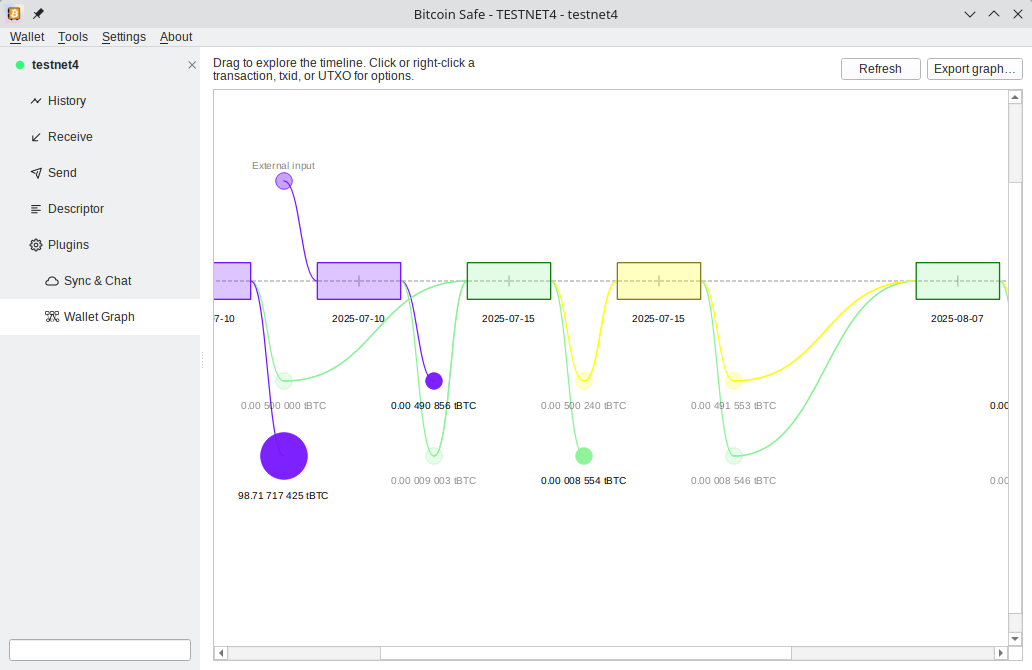Viewport: 1032px width, 670px height.
Task: Click the sidebar splitter handle
Action: coord(202,360)
